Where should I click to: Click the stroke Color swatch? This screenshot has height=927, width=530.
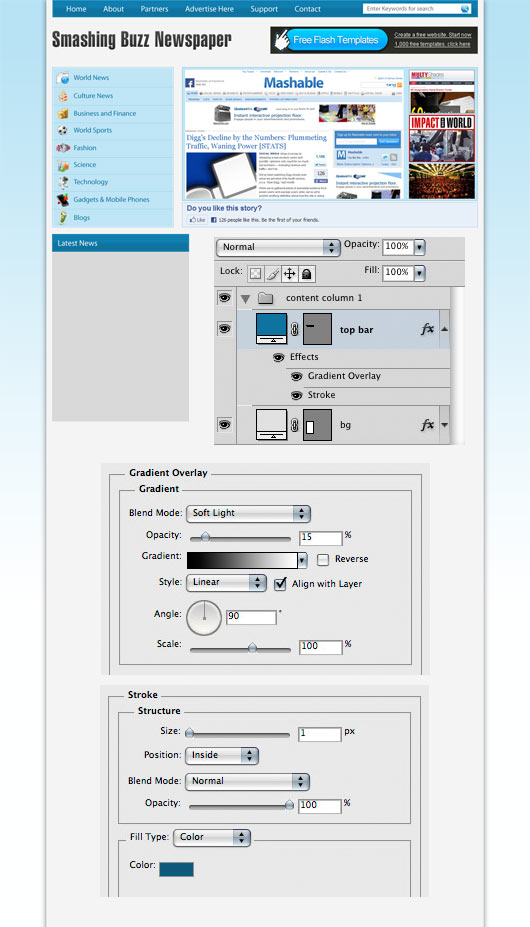(x=176, y=869)
